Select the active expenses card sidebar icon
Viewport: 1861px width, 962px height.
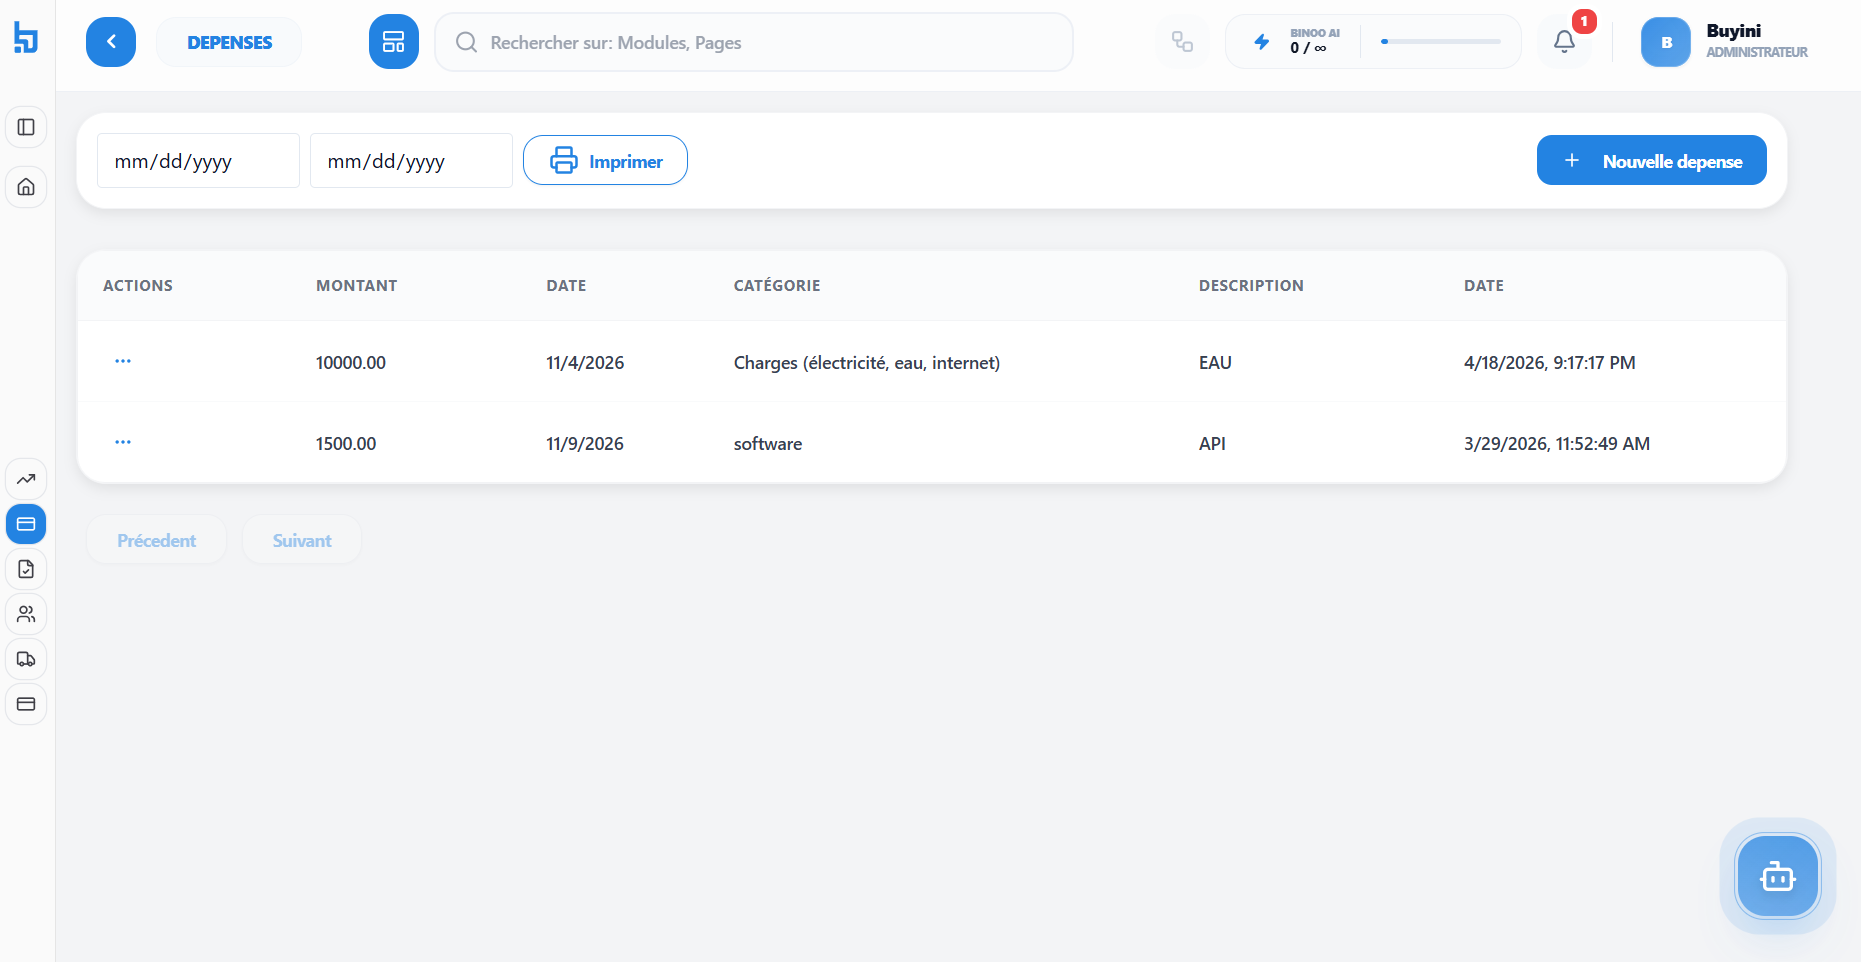tap(26, 524)
